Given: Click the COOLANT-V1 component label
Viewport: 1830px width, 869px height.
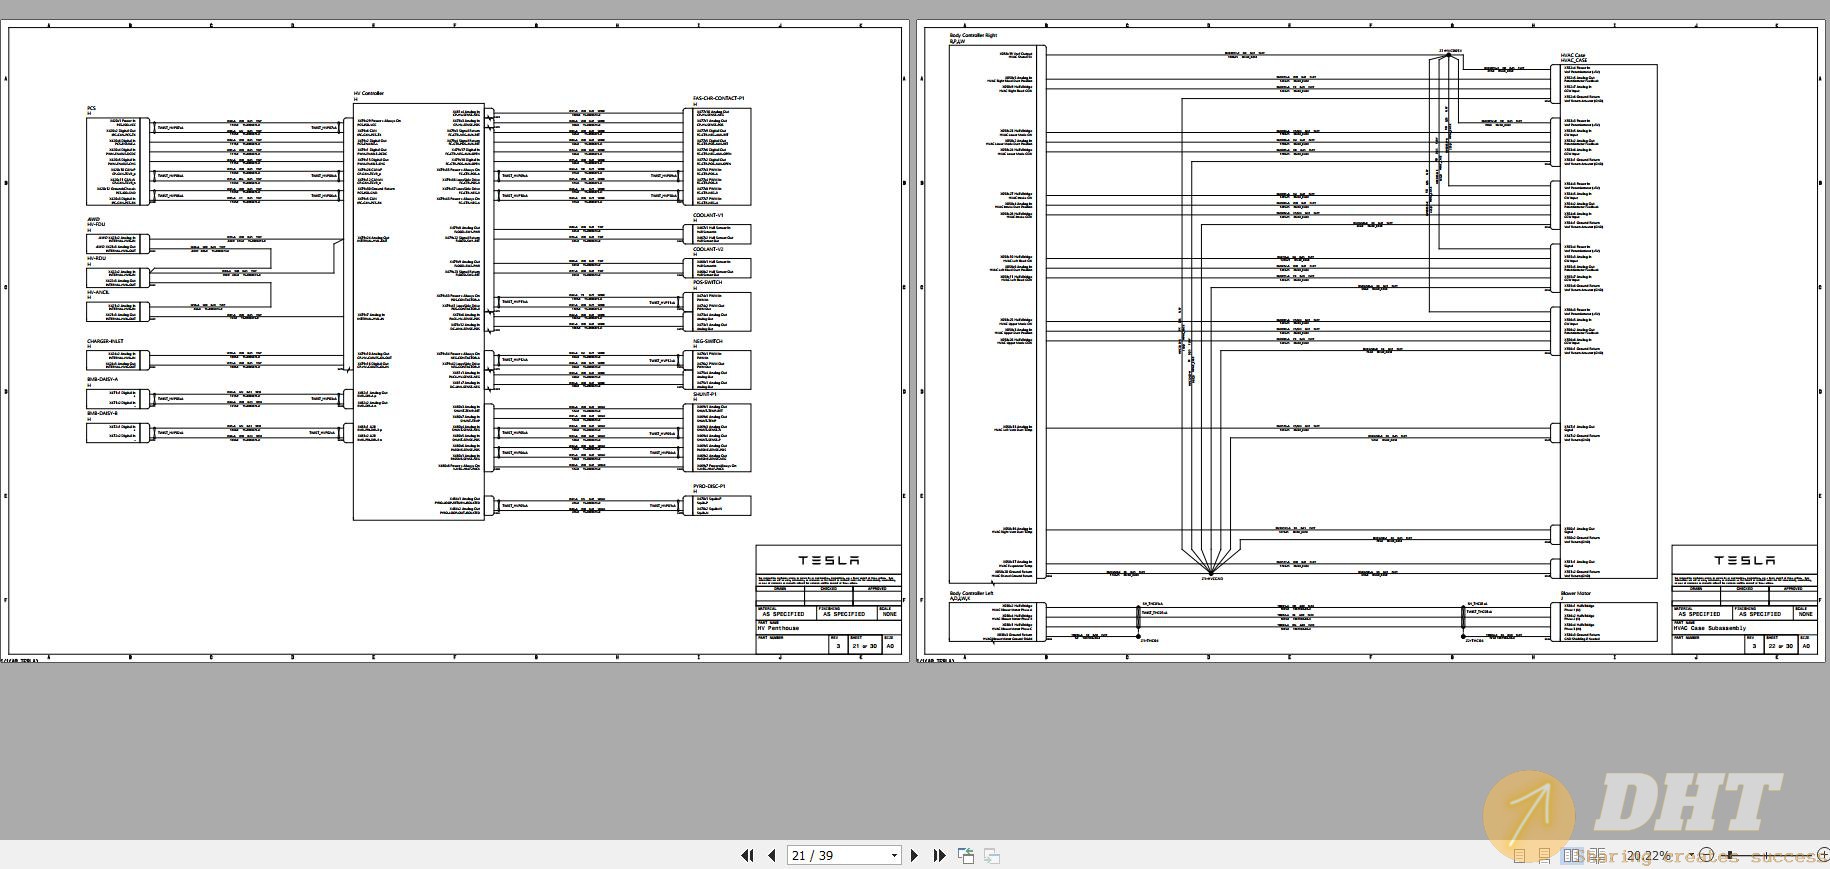Looking at the screenshot, I should click(x=708, y=215).
